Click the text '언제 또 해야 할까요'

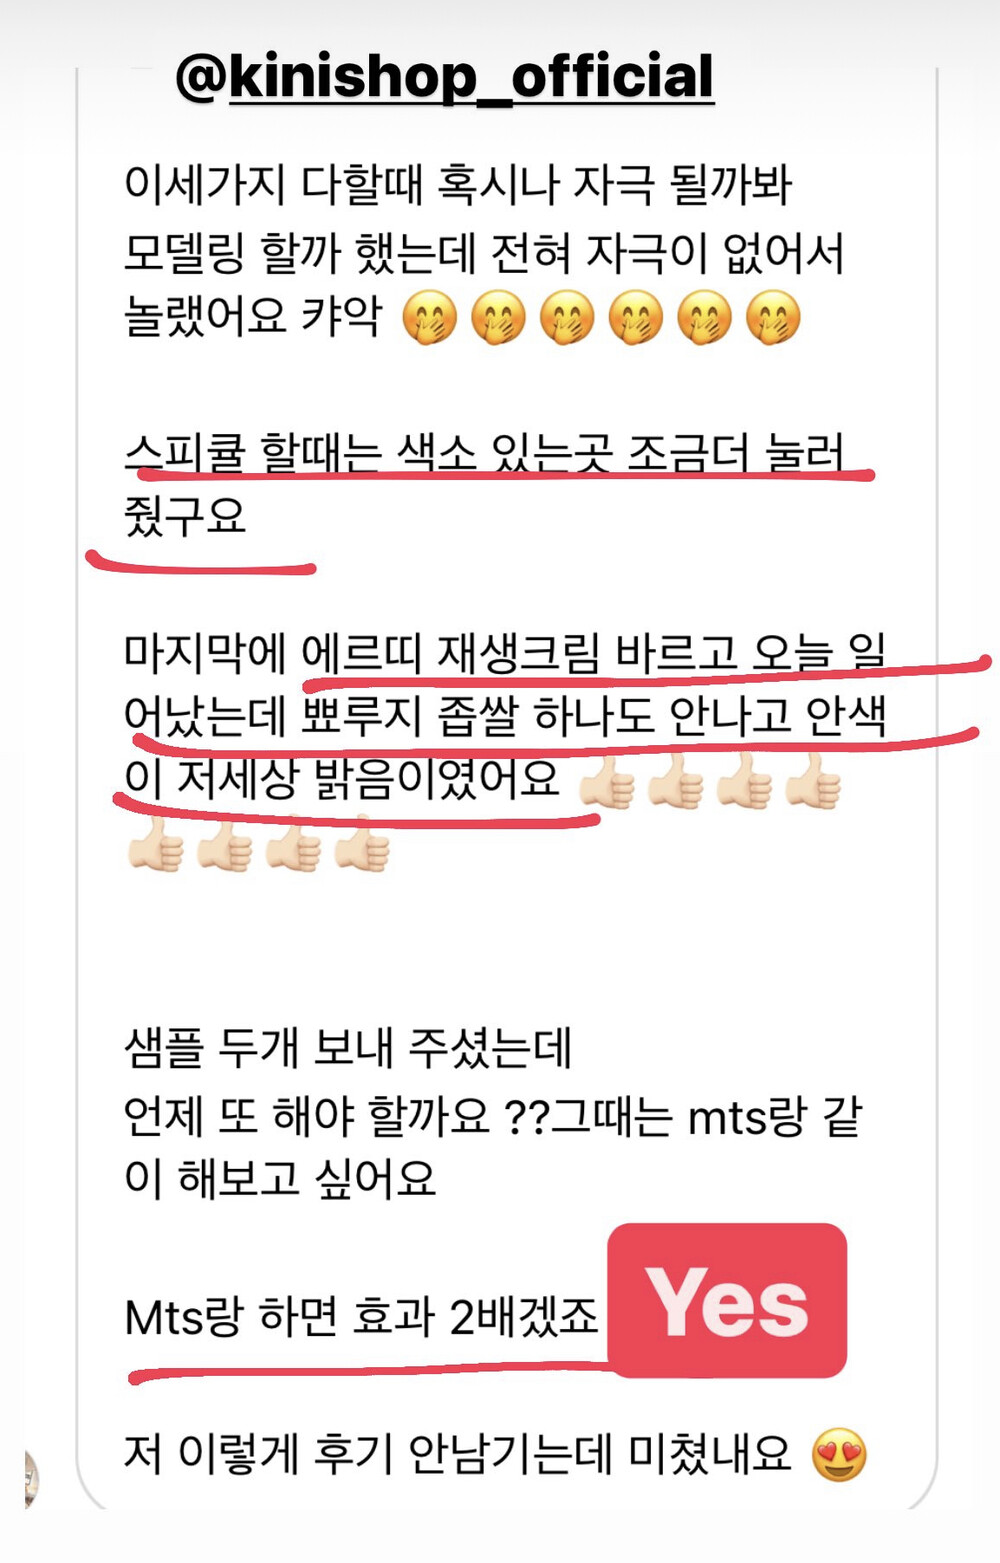306,1116
